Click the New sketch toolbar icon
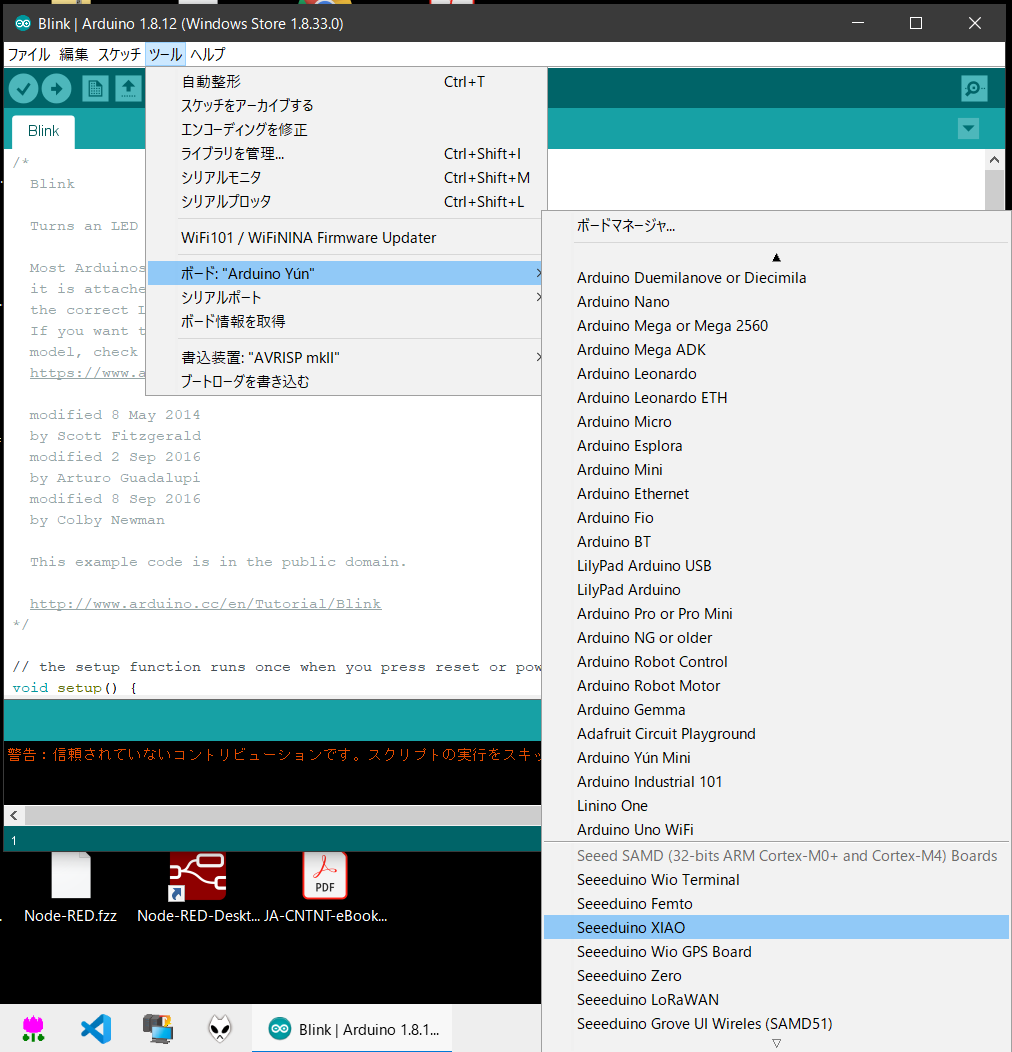Image resolution: width=1012 pixels, height=1052 pixels. point(95,88)
